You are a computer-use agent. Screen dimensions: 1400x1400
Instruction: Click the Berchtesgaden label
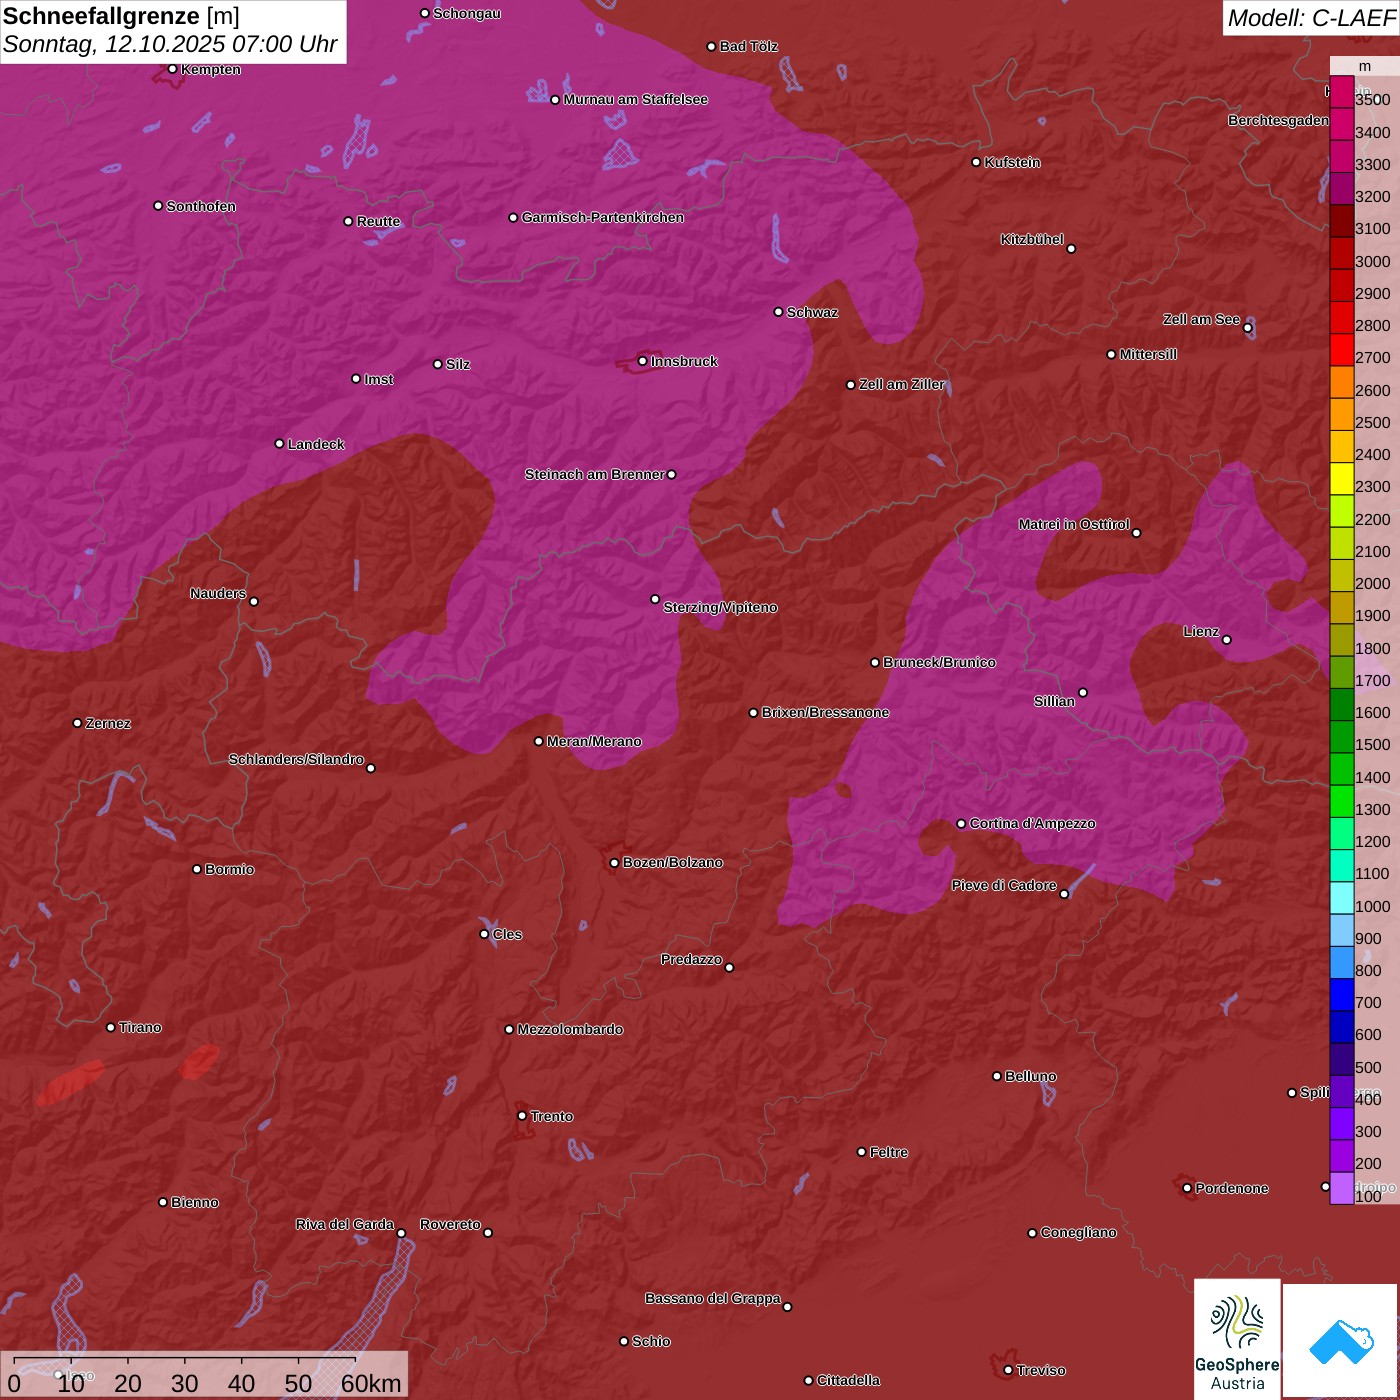click(x=1279, y=121)
